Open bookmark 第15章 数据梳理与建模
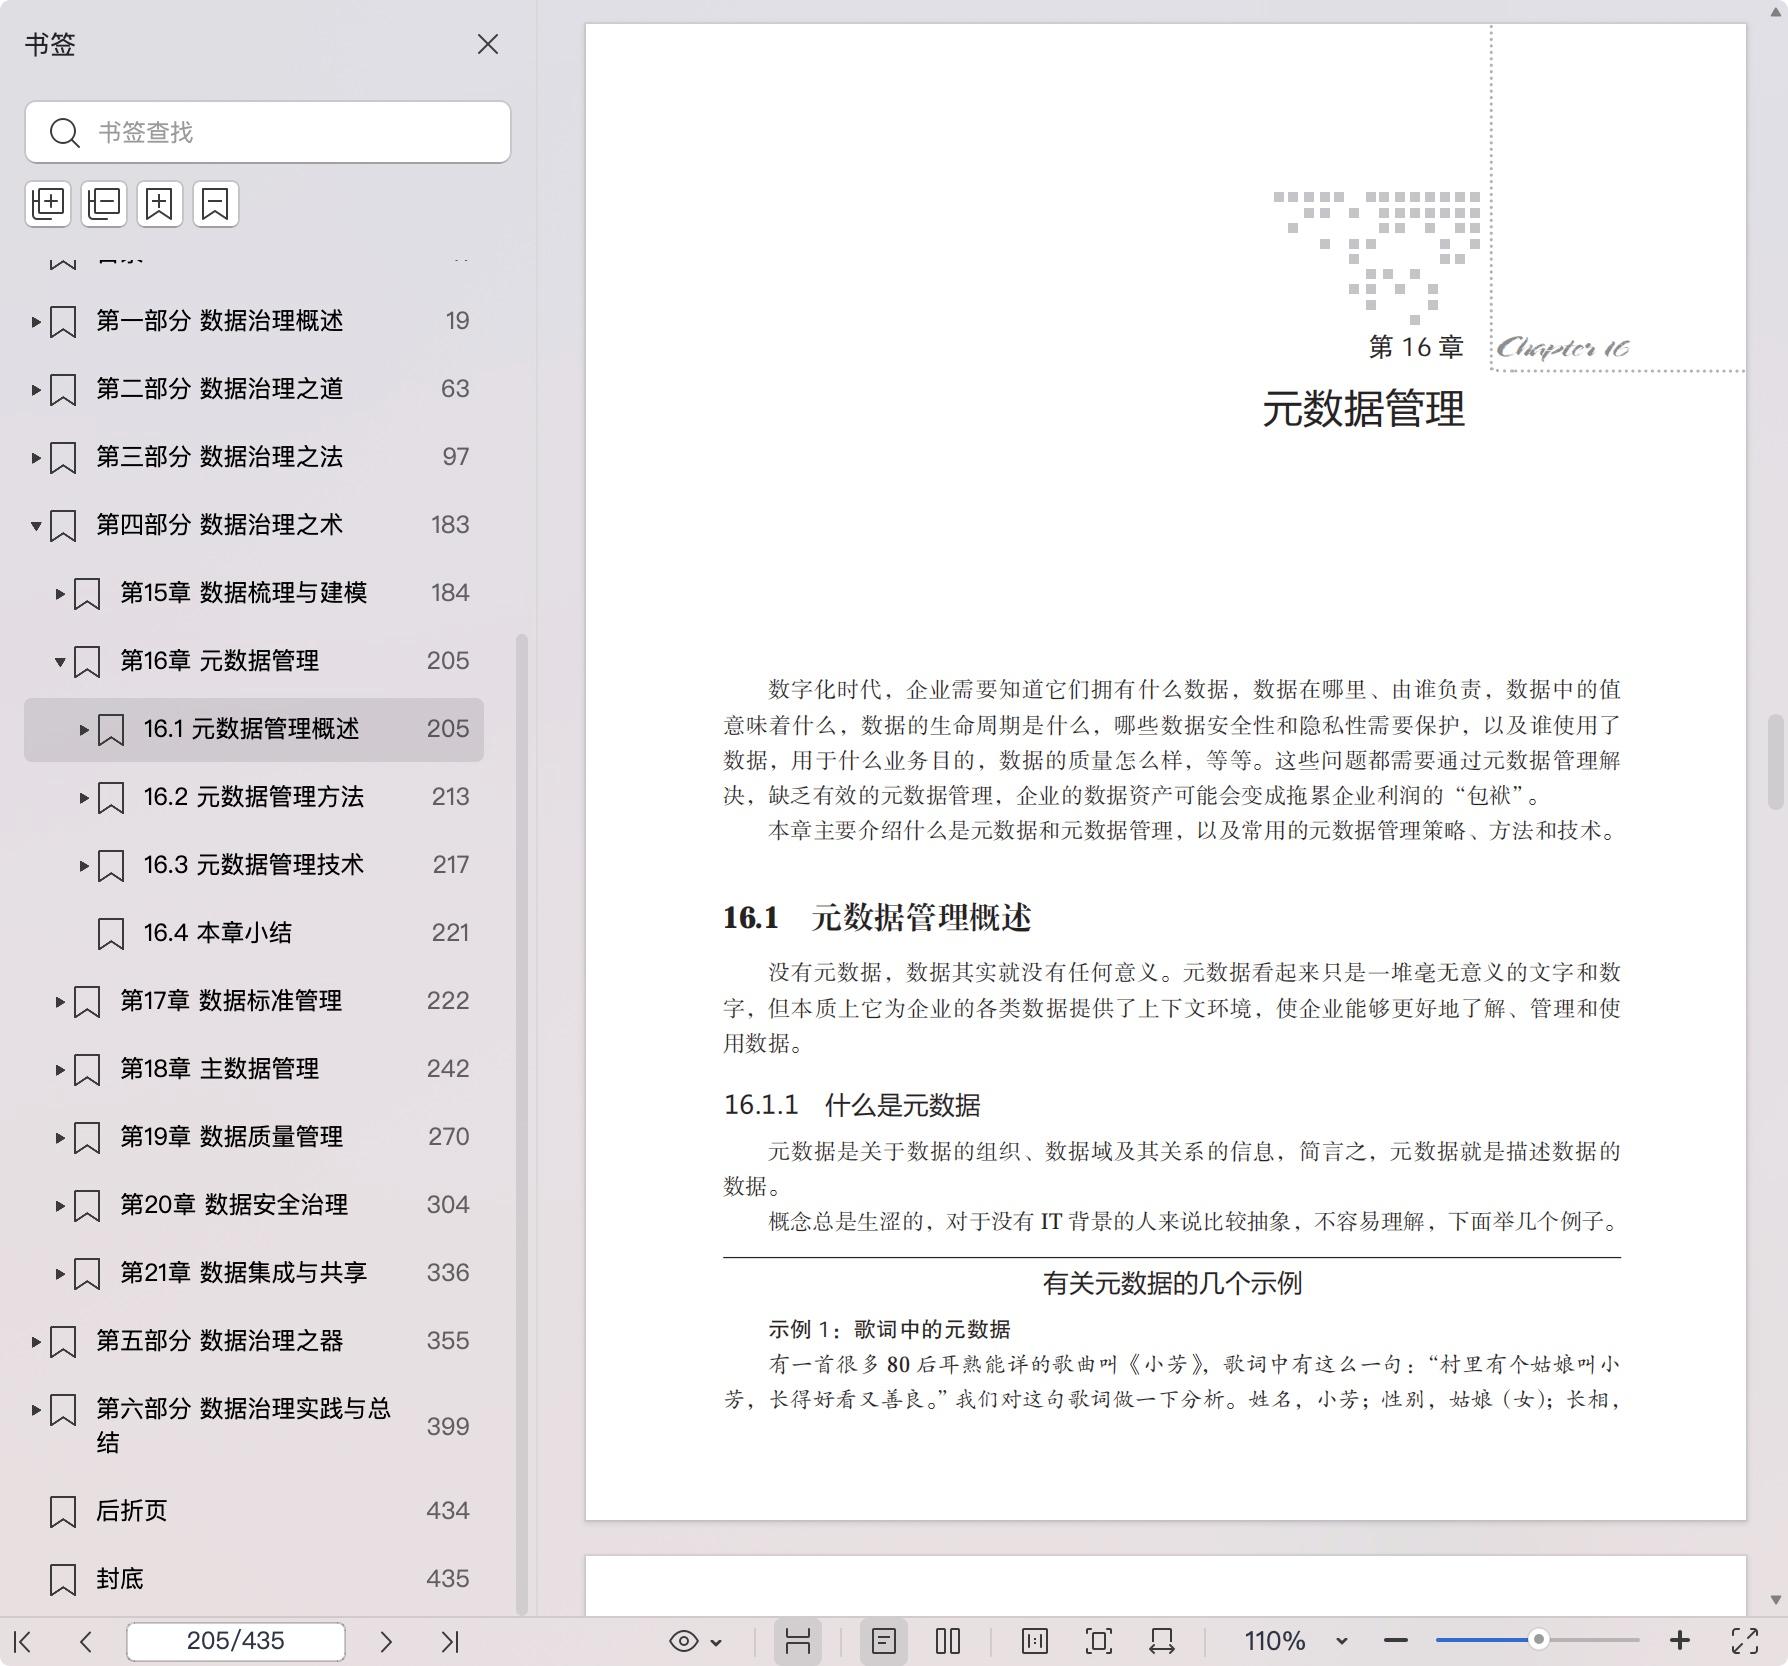 (243, 593)
